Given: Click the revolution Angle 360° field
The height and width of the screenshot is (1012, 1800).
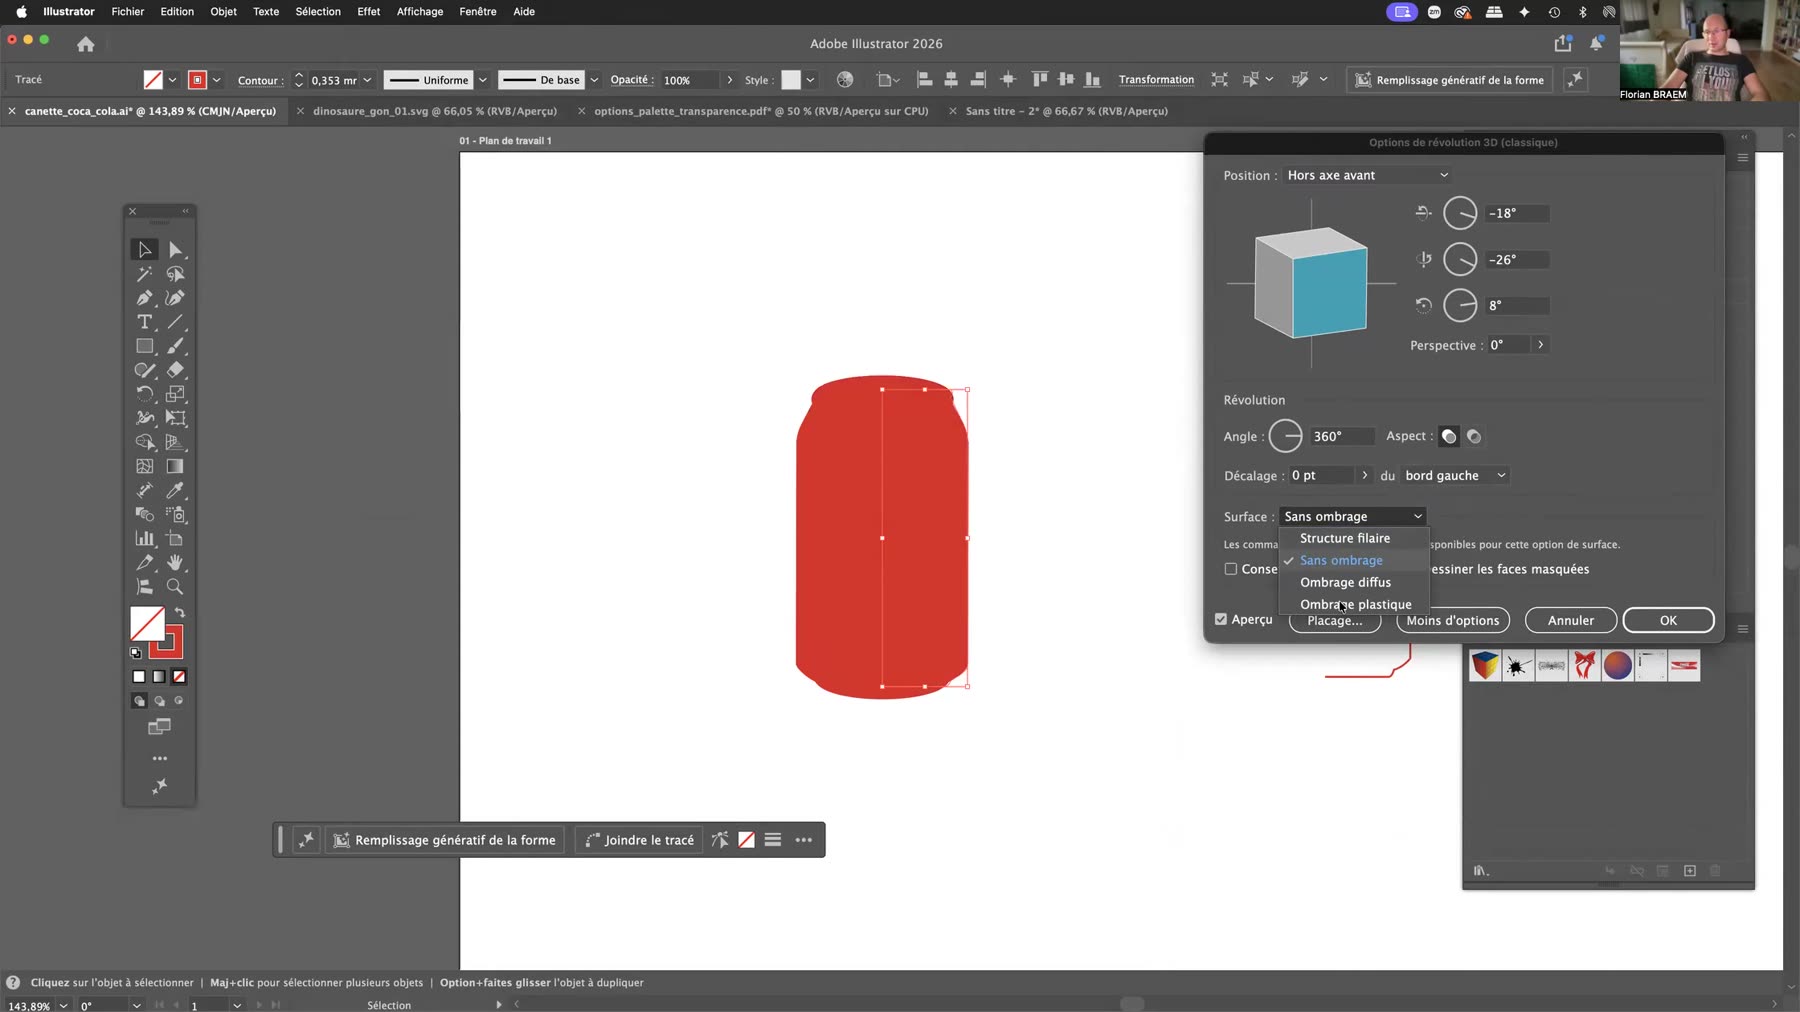Looking at the screenshot, I should pyautogui.click(x=1341, y=436).
